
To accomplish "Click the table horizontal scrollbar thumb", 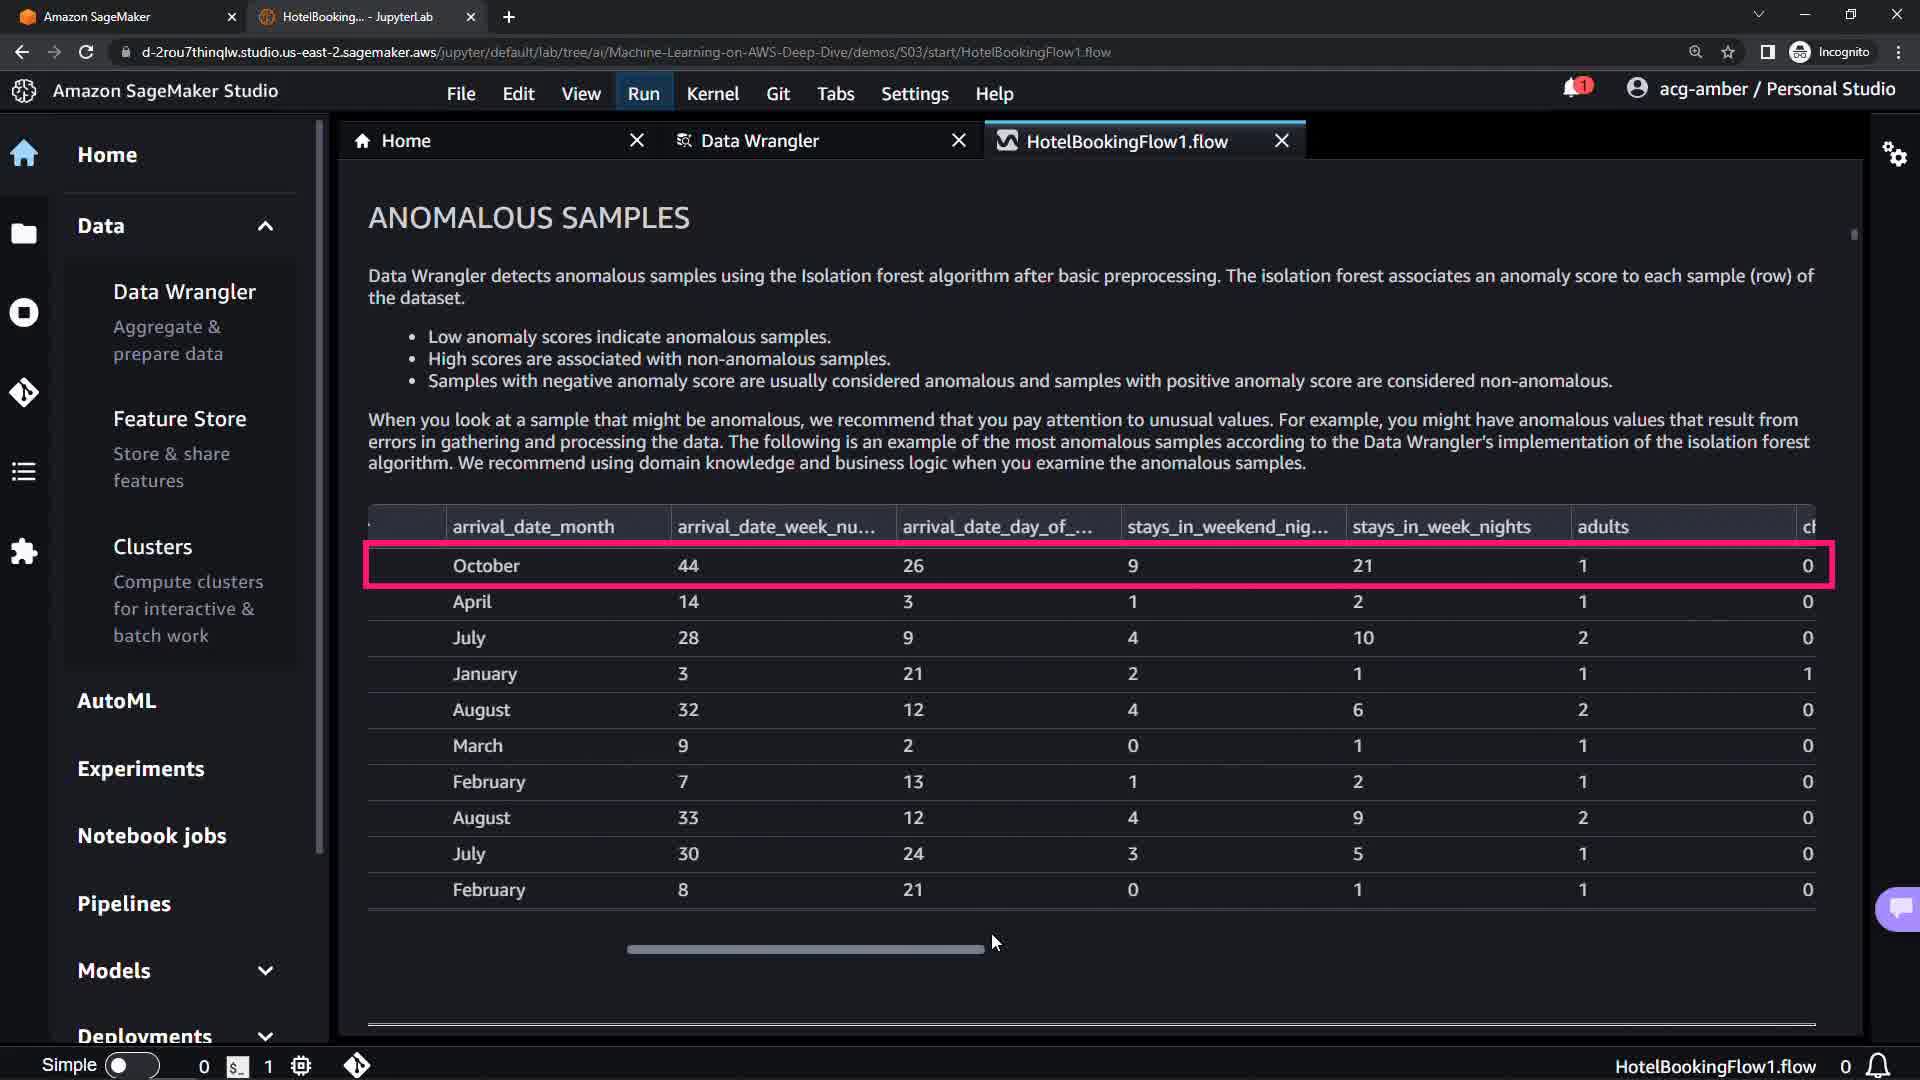I will (805, 949).
